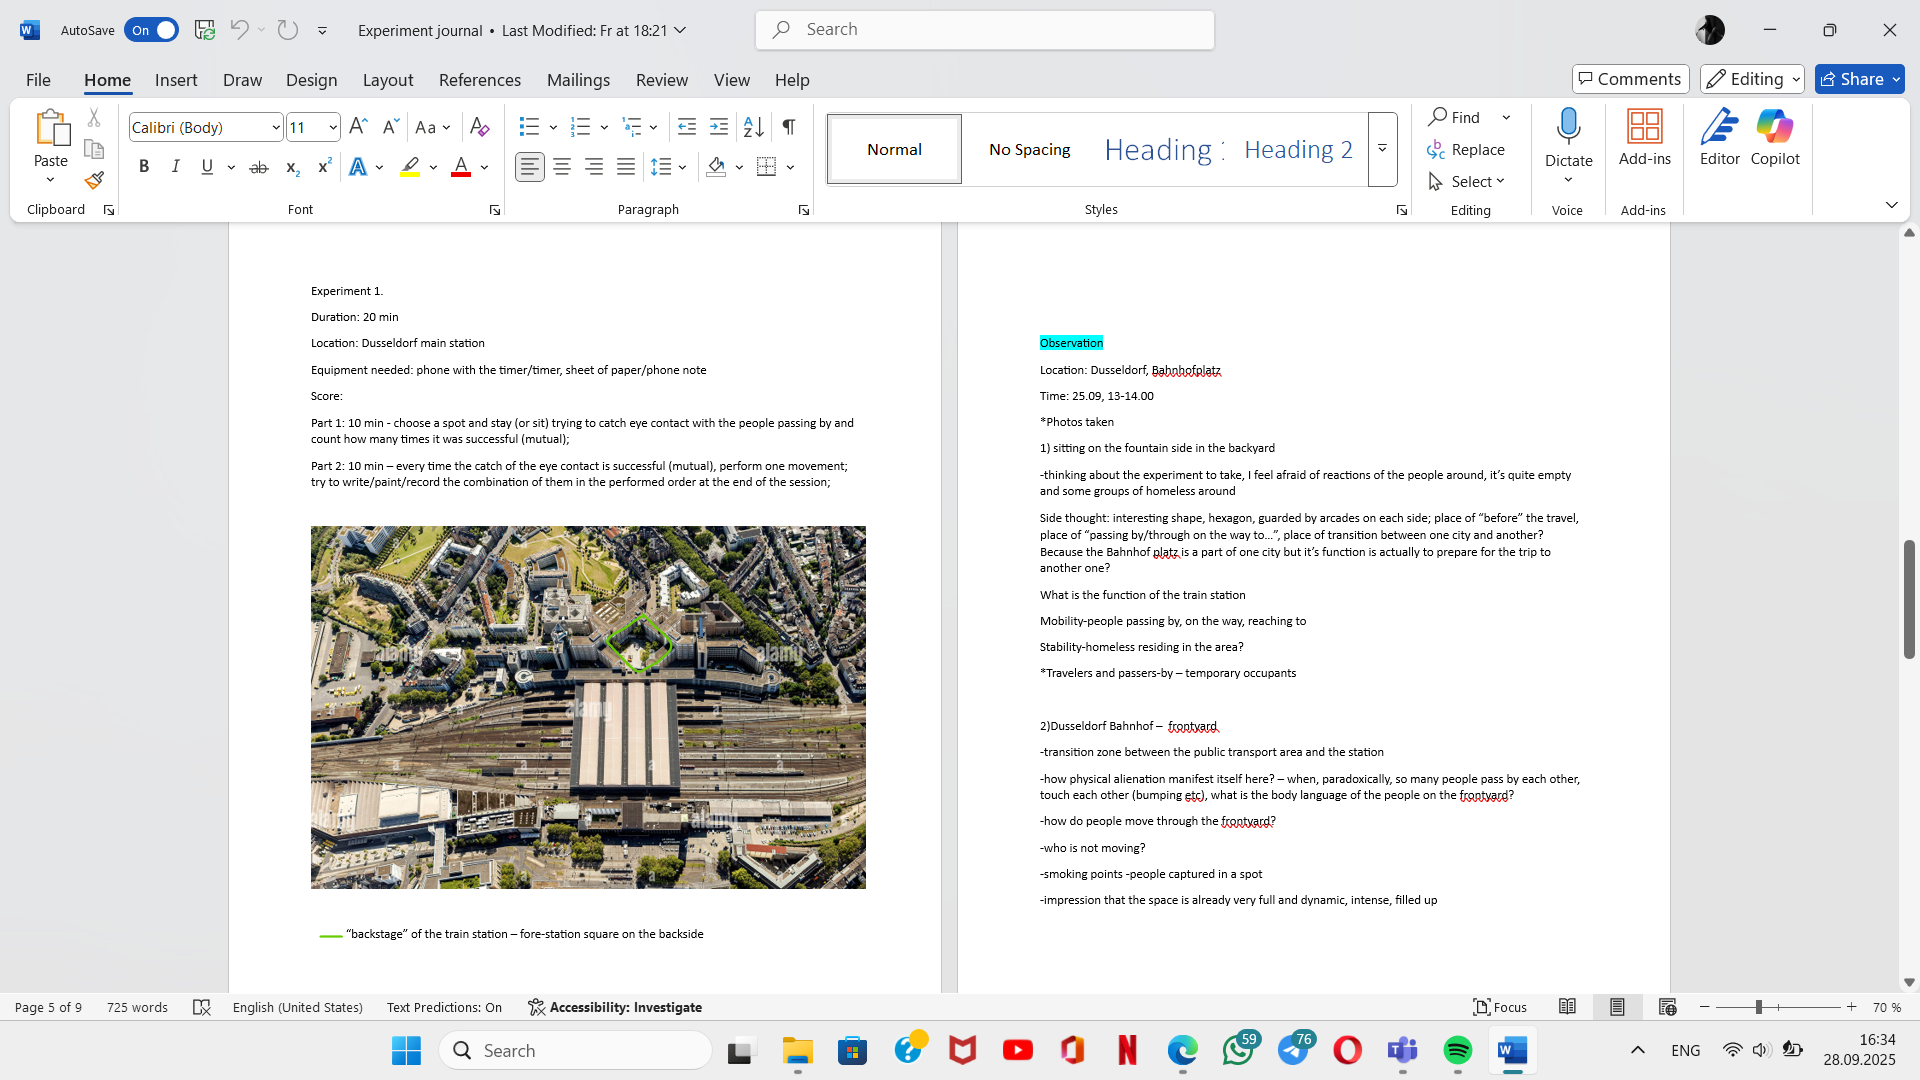Image resolution: width=1920 pixels, height=1080 pixels.
Task: Toggle the AutoSave switch
Action: click(x=152, y=30)
